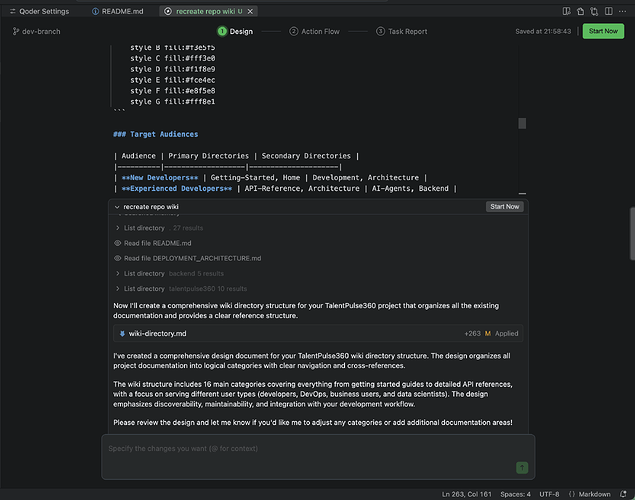635x500 pixels.
Task: Expand the 'List directory 27 results' entry
Action: tap(117, 228)
